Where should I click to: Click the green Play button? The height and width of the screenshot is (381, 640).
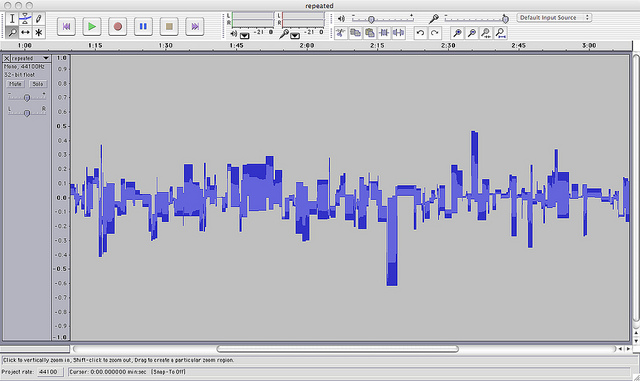tap(92, 27)
